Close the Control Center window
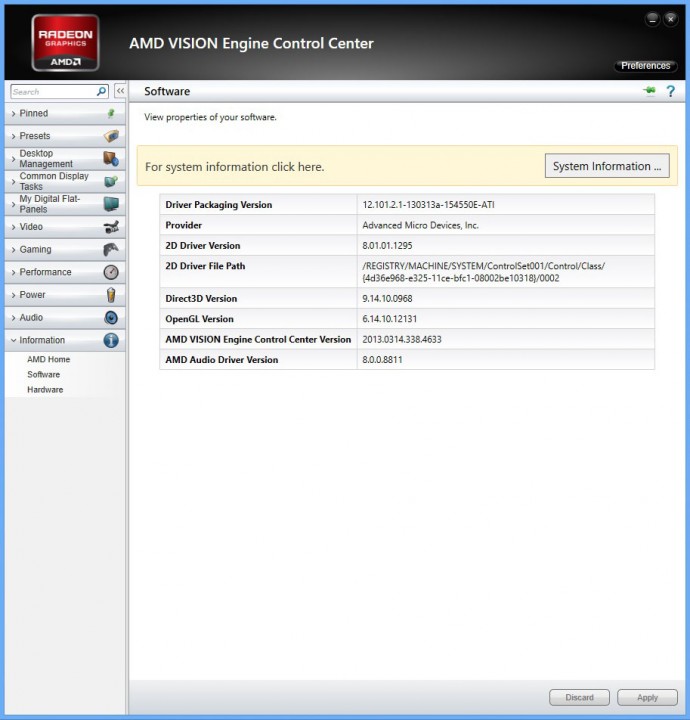The image size is (690, 720). click(671, 19)
